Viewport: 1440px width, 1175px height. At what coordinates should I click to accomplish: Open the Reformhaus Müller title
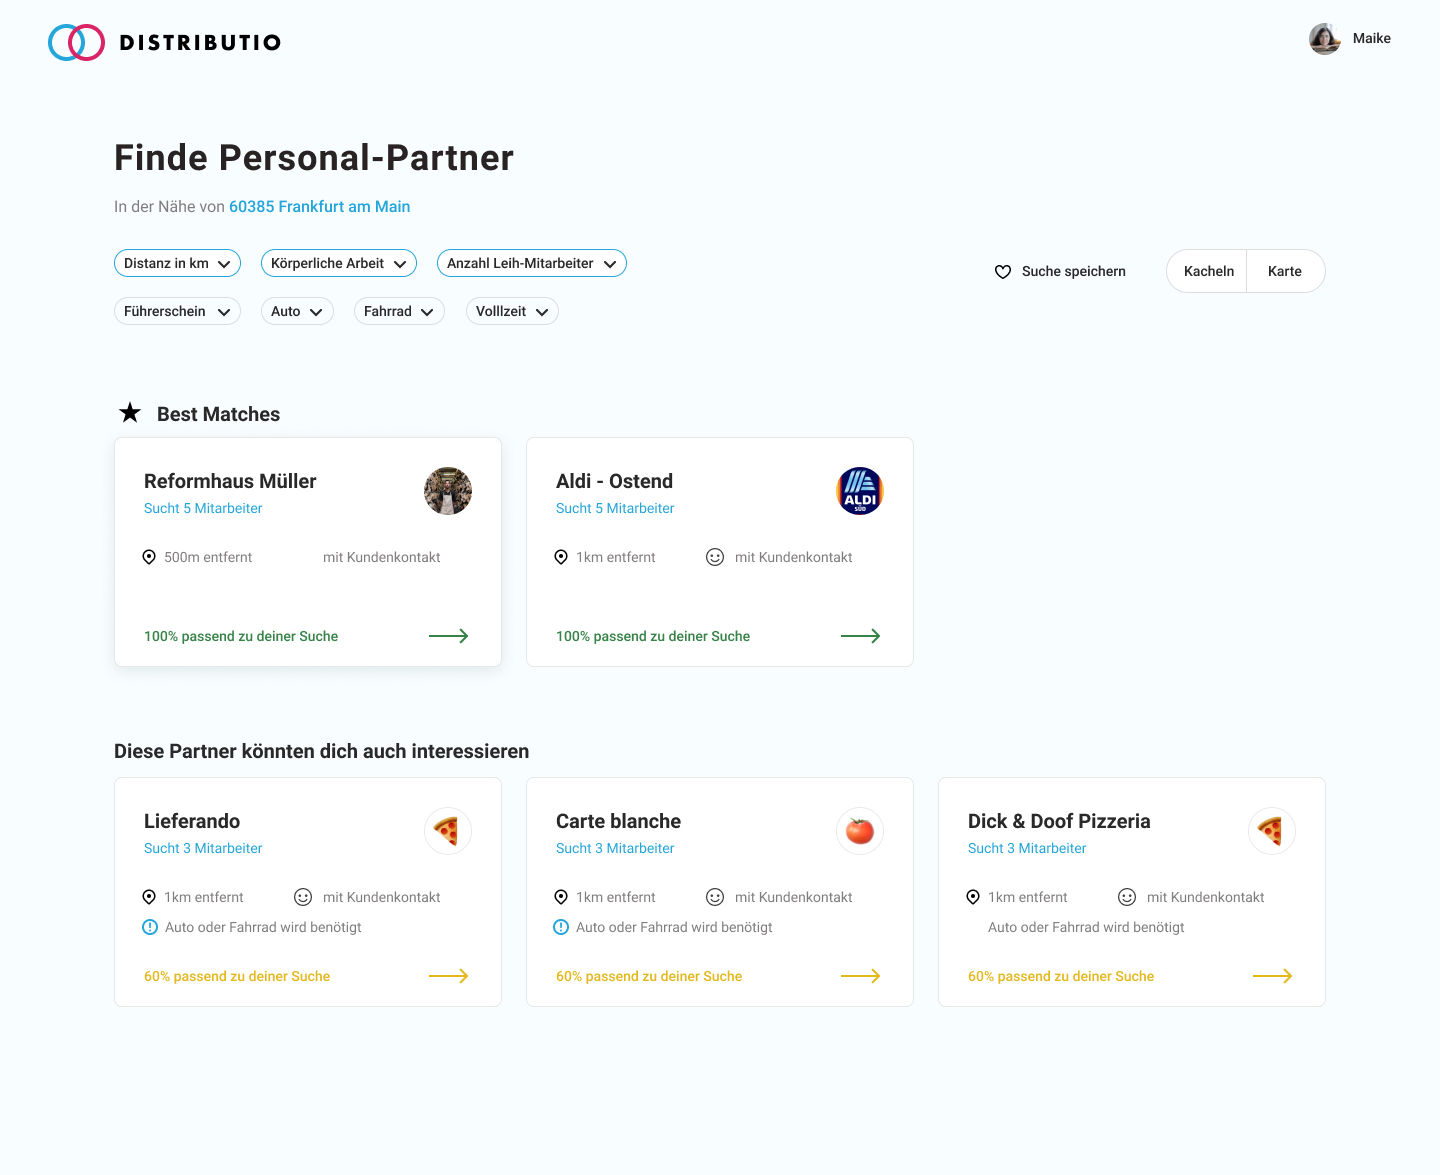(230, 481)
